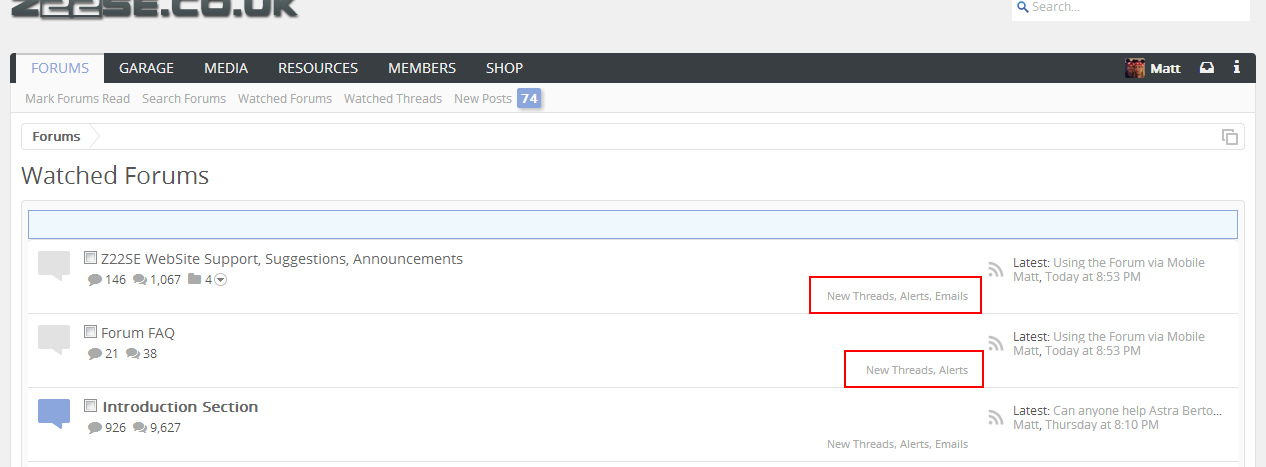
Task: Open the quick navigation menu icon
Action: [x=1230, y=137]
